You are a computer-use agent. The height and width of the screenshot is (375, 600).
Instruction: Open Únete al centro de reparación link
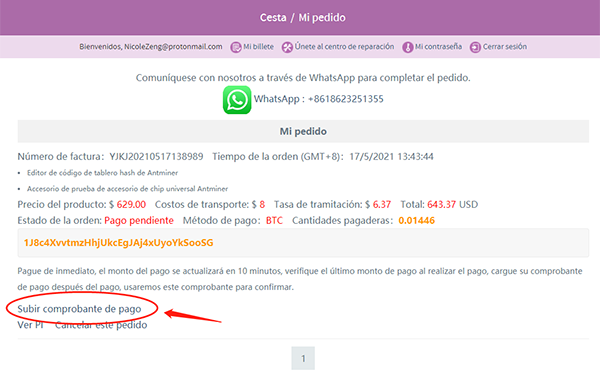click(344, 47)
